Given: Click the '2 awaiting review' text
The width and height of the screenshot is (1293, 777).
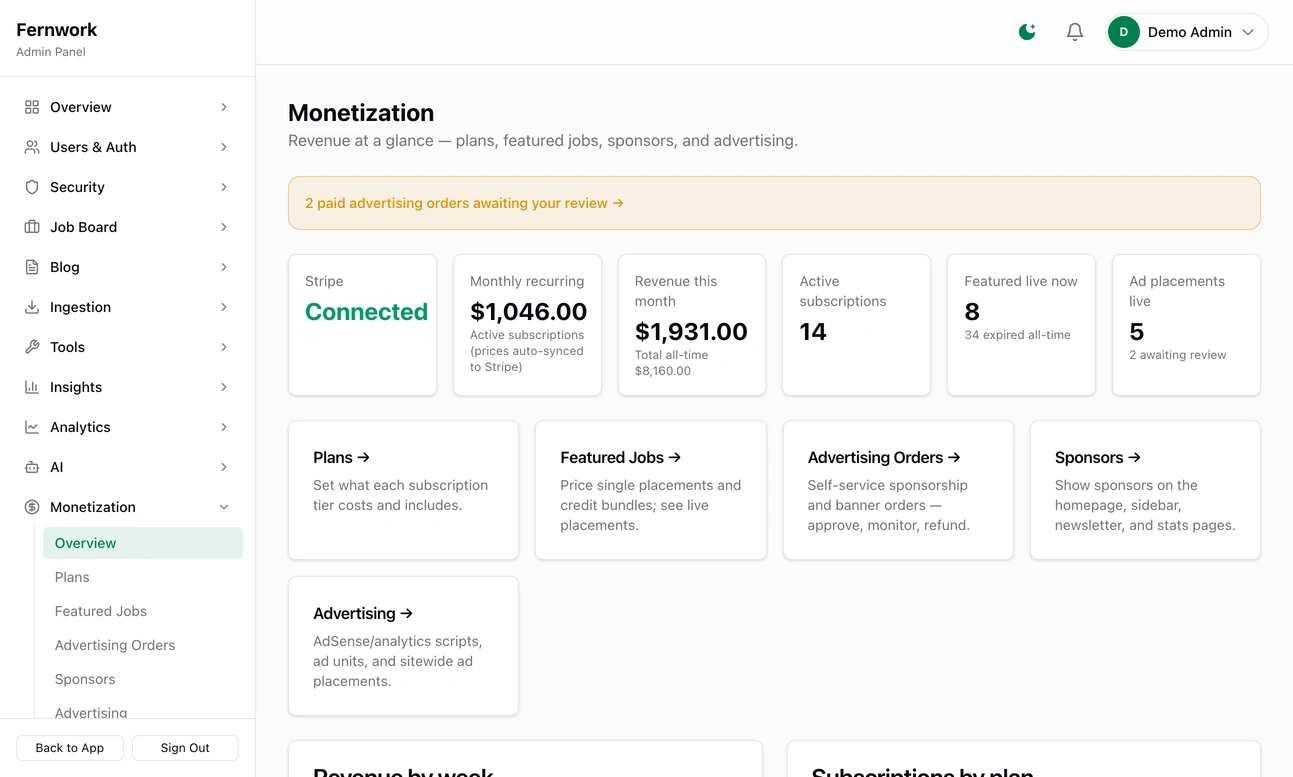Looking at the screenshot, I should click(1178, 355).
